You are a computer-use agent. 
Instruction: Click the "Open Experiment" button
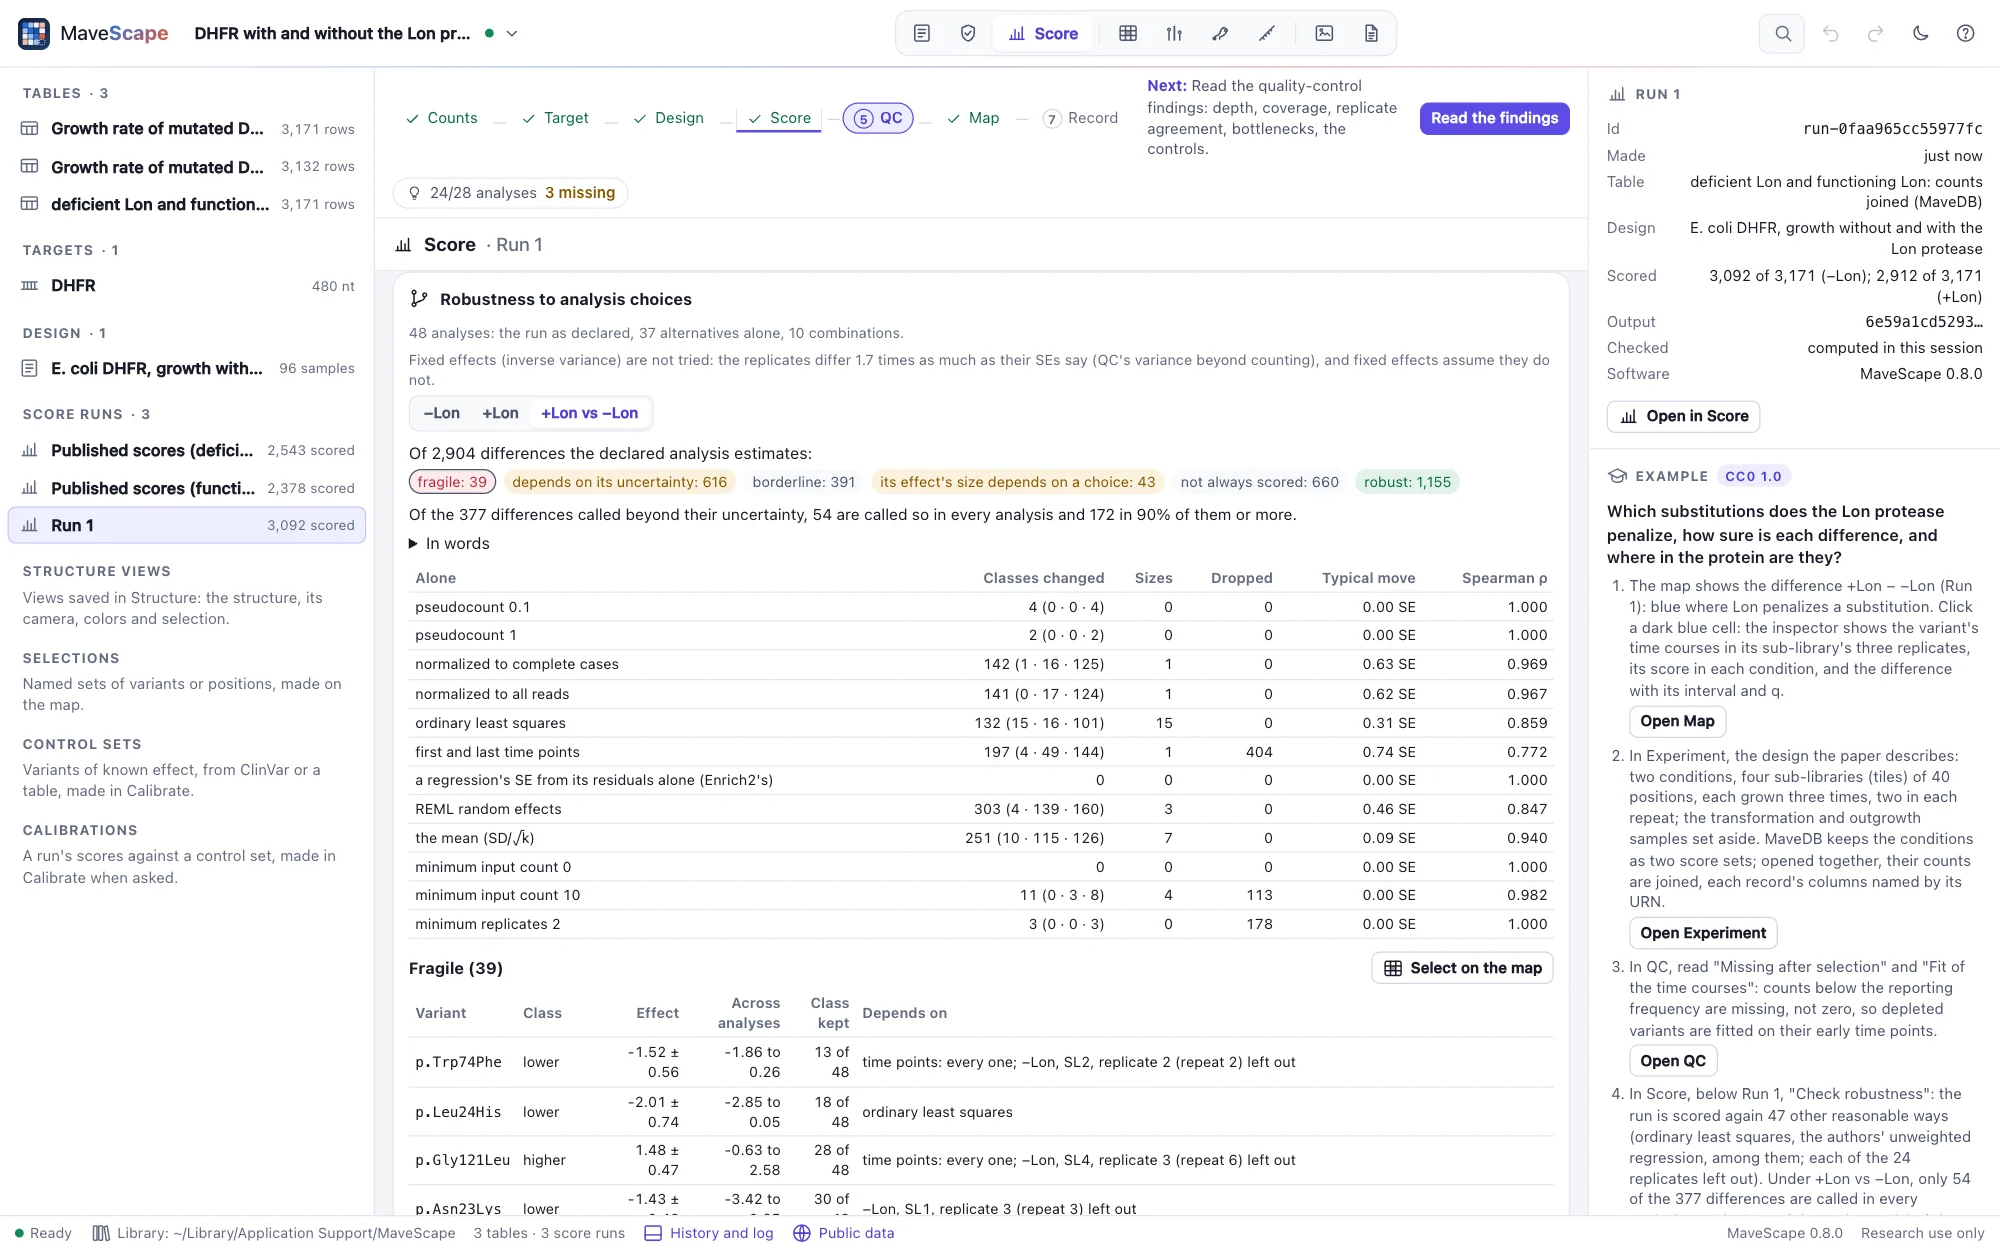coord(1703,933)
